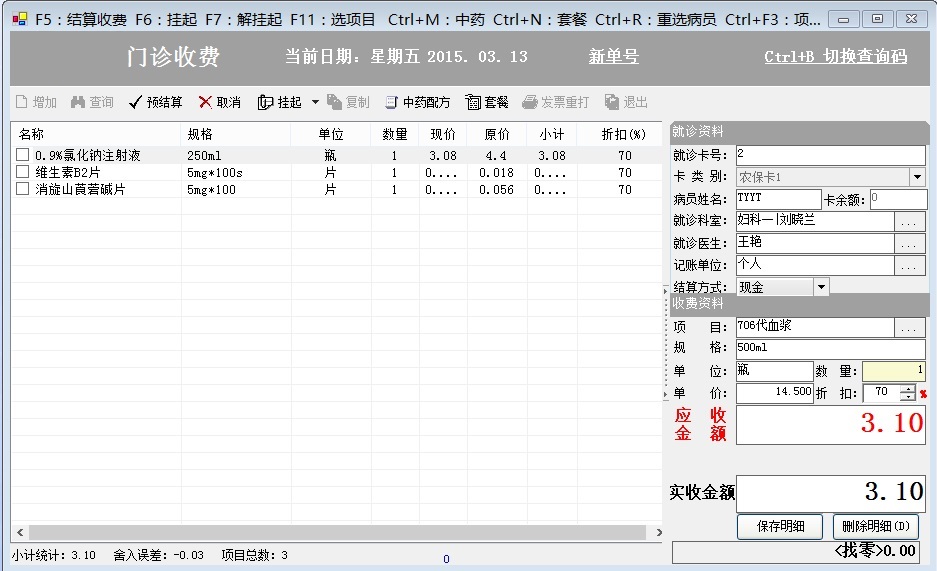
Task: Select the 0.9%氯化钠注射液 item name
Action: point(88,155)
